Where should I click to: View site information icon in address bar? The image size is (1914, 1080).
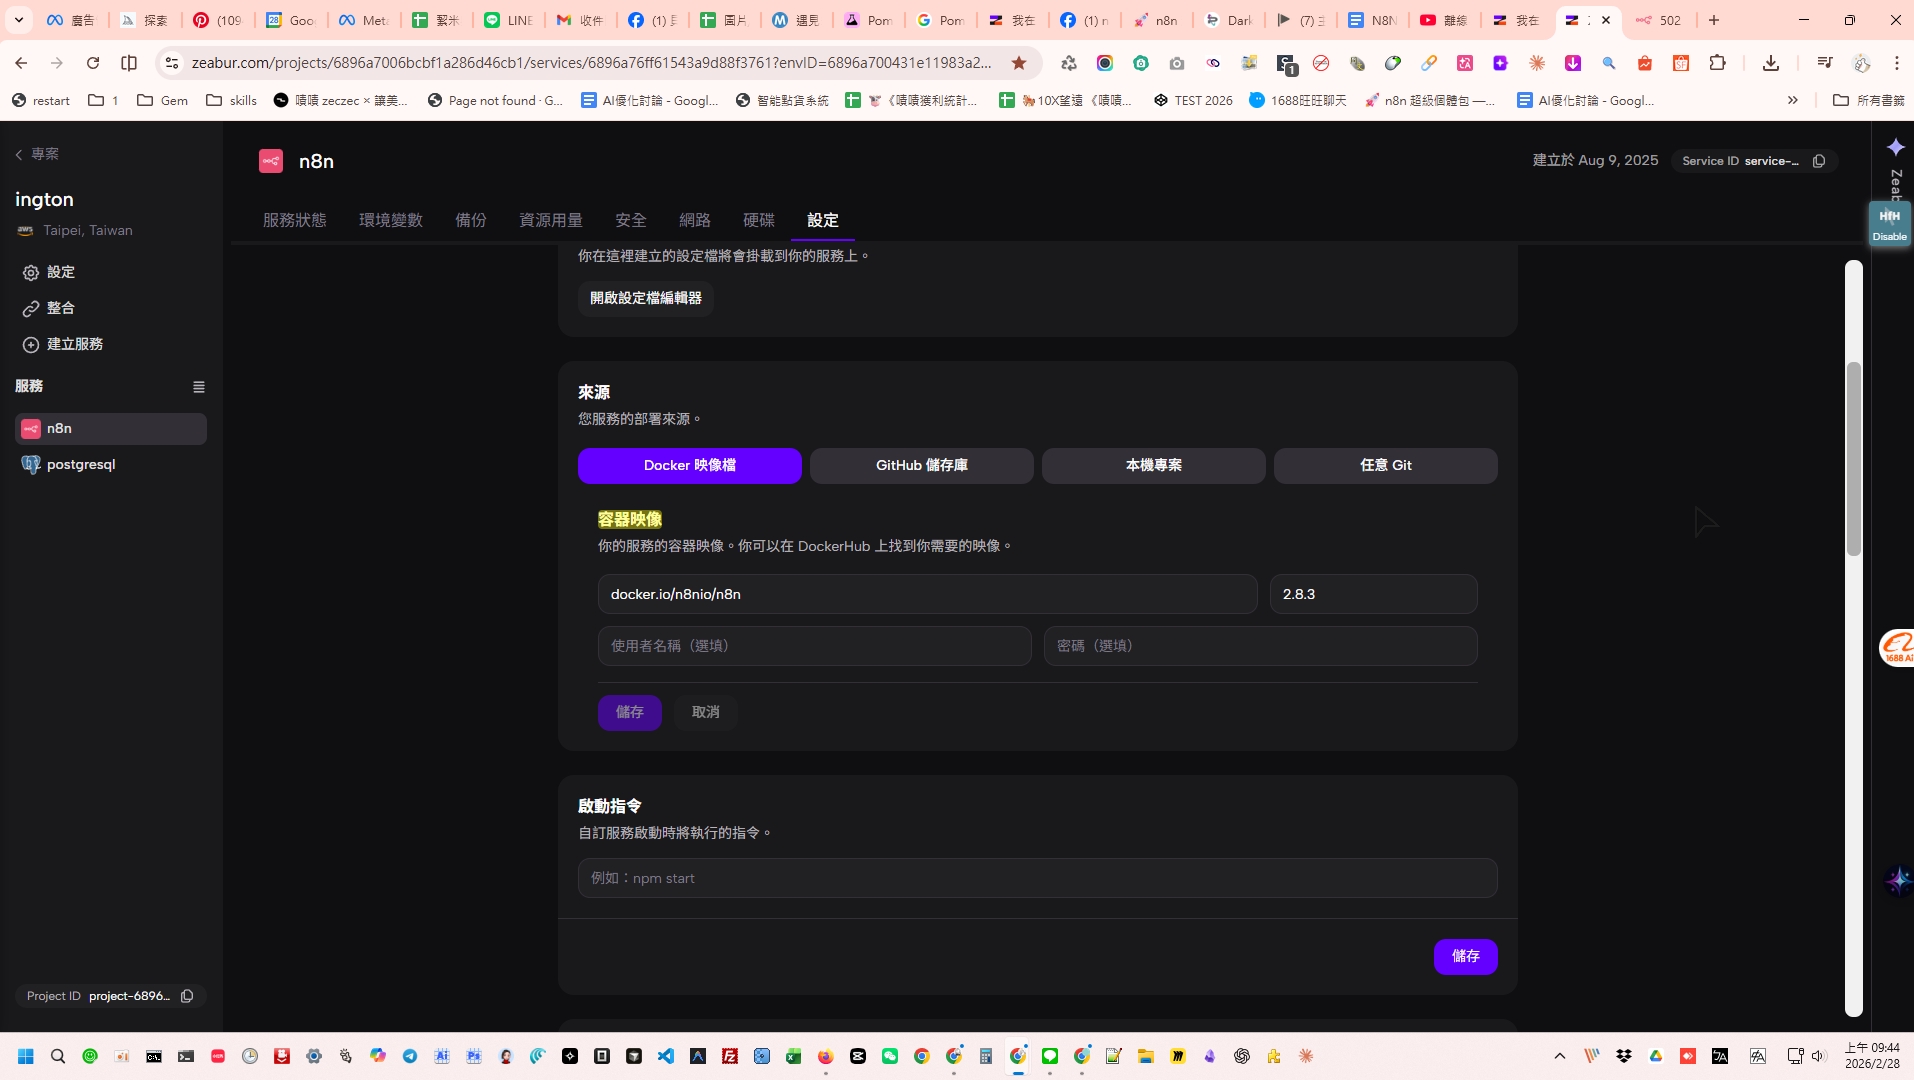click(172, 63)
